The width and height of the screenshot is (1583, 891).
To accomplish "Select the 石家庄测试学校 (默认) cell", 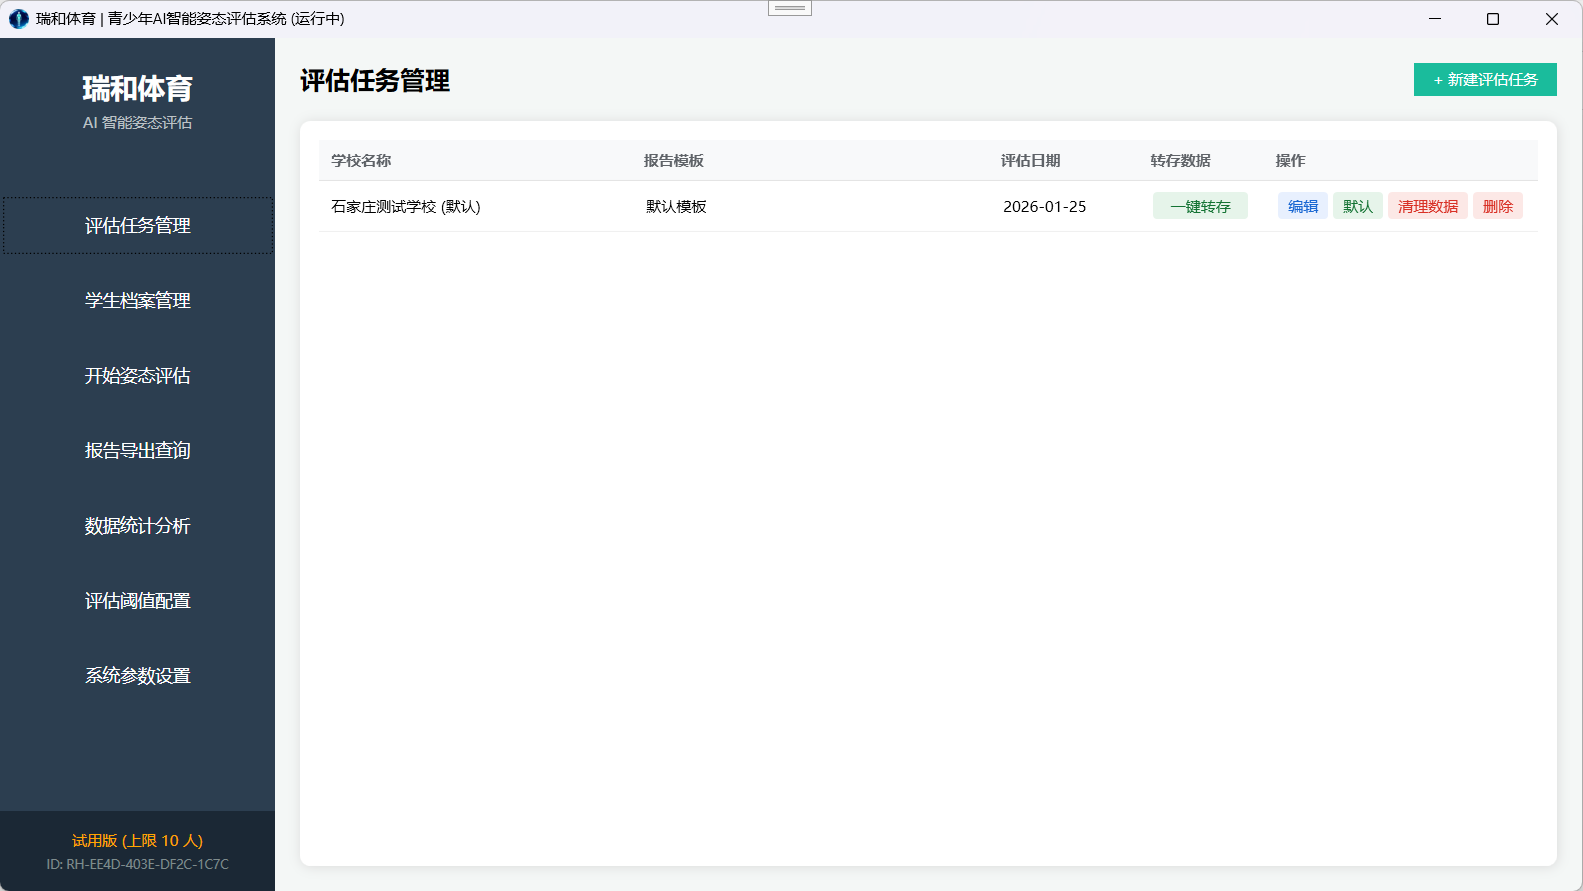I will (x=406, y=207).
